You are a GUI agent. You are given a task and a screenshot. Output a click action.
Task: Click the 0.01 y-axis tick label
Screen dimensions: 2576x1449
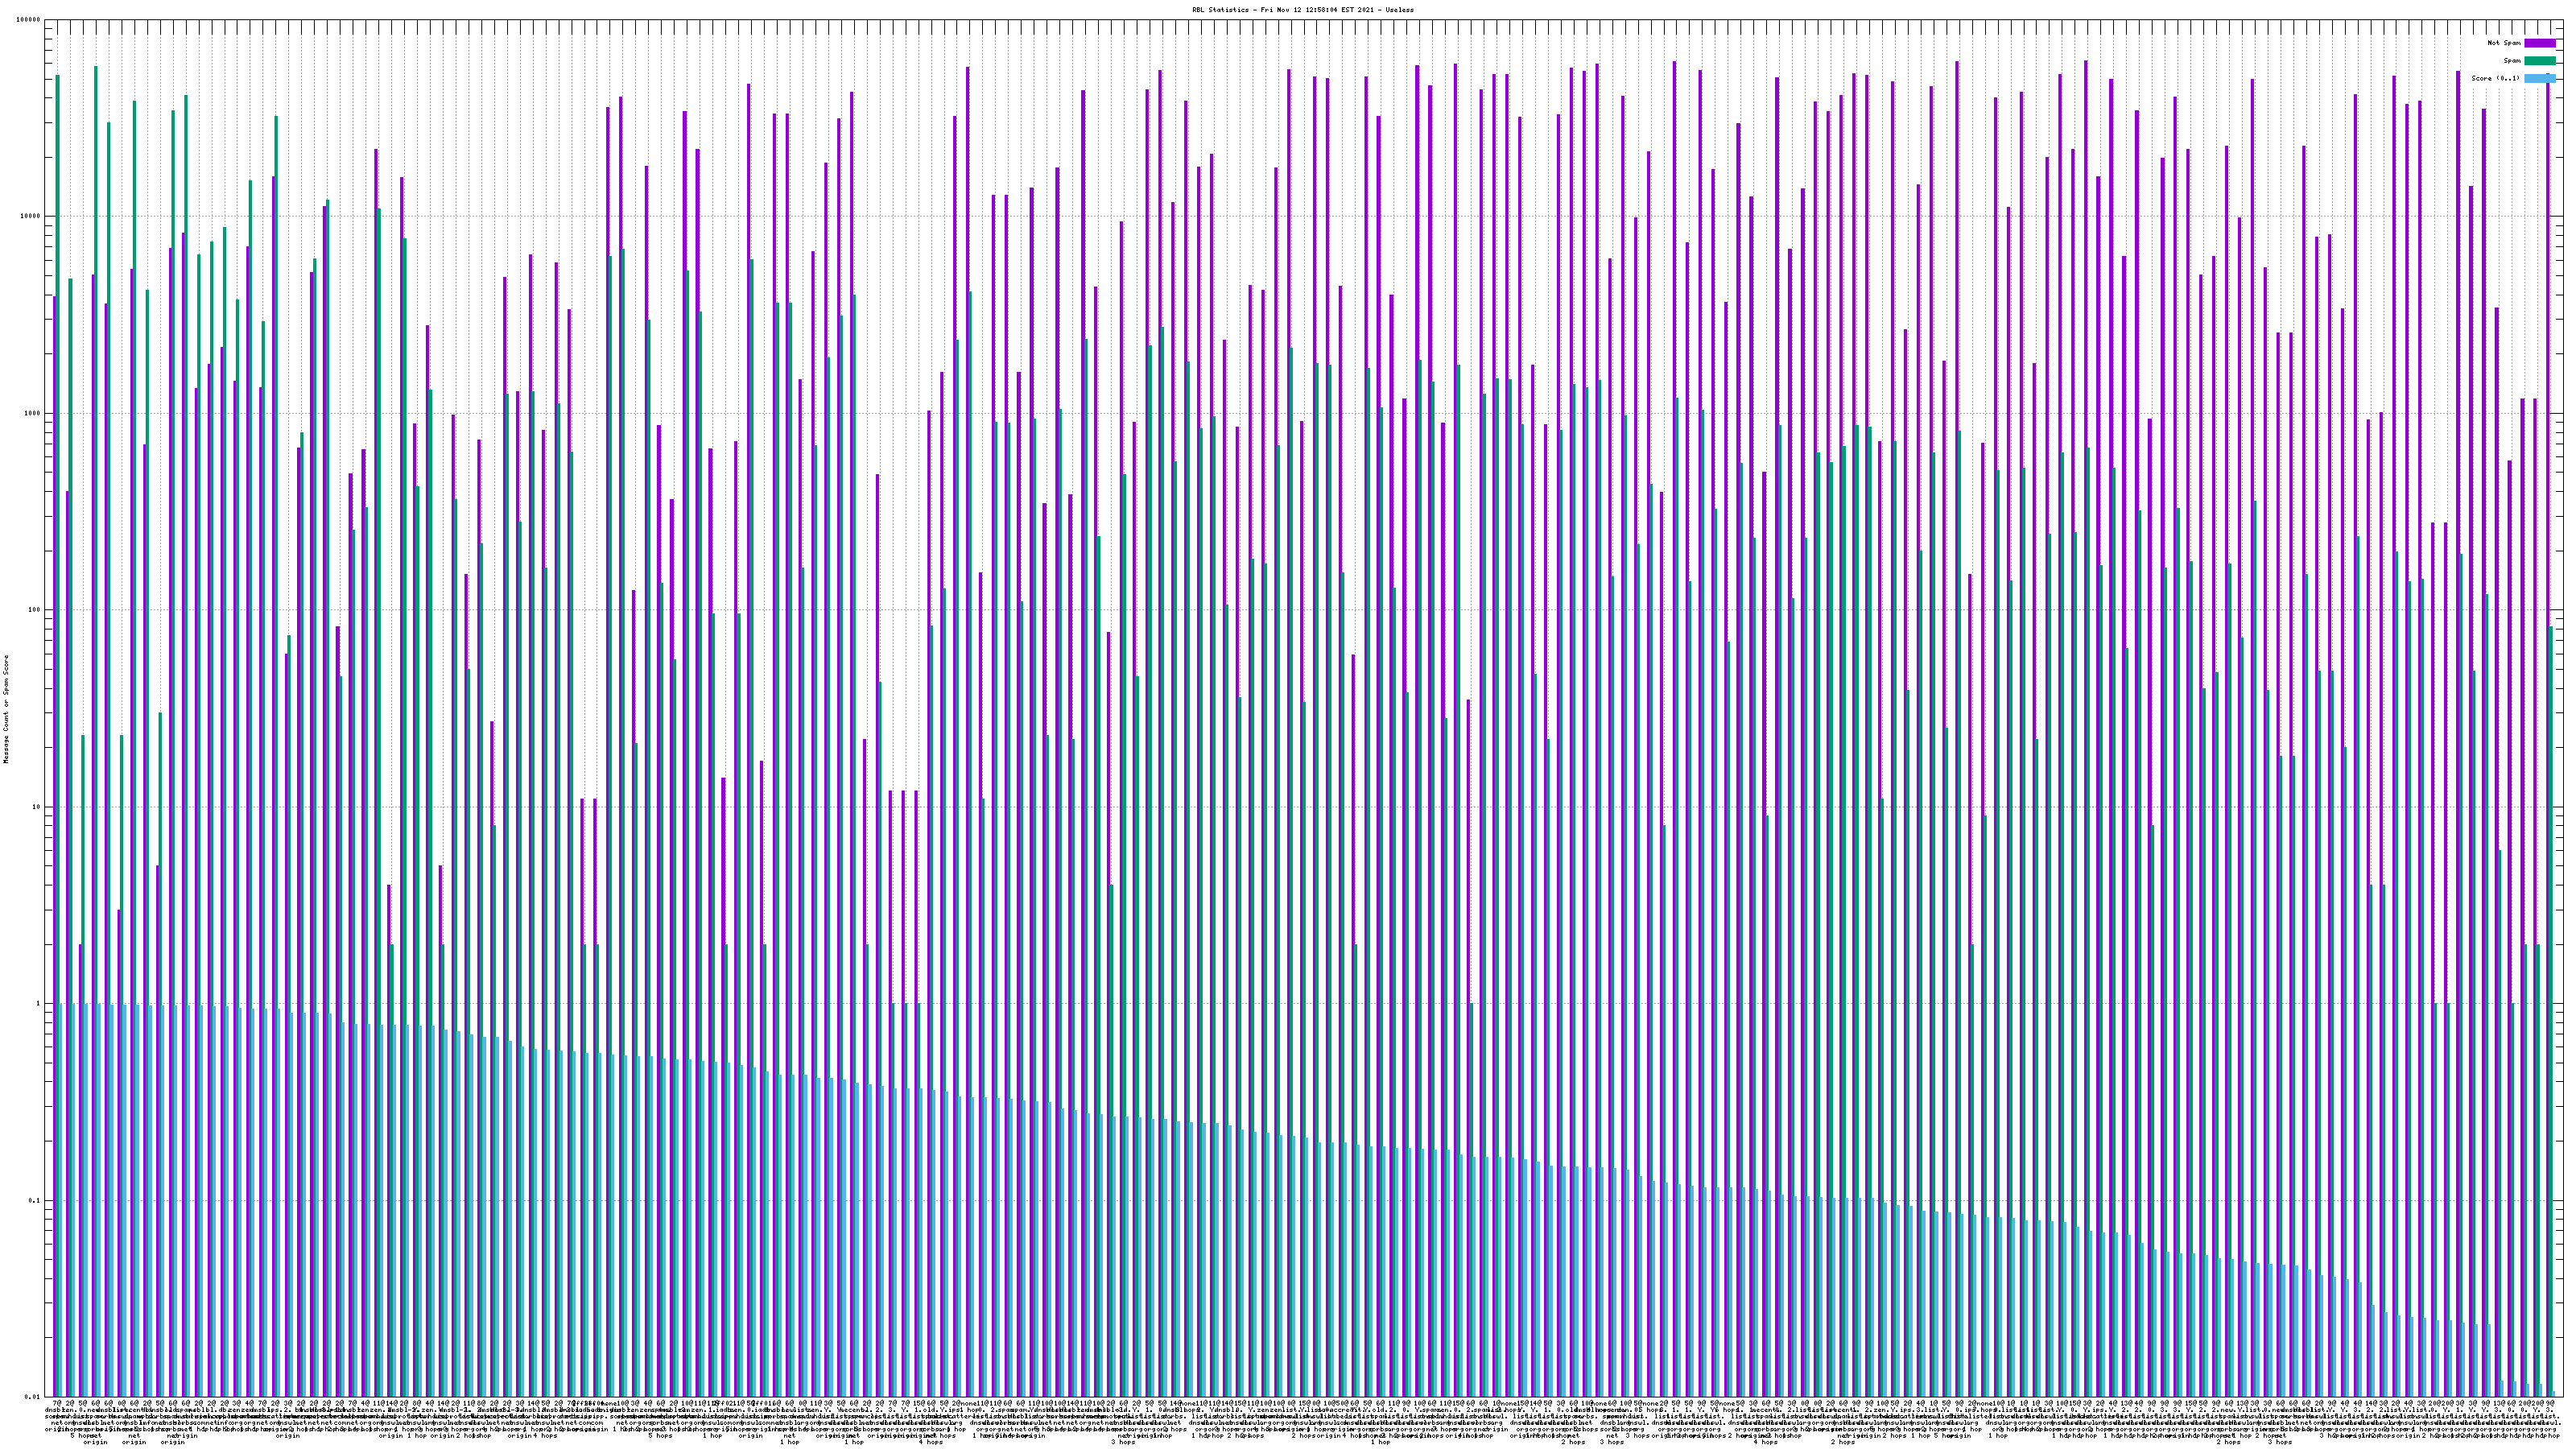tap(34, 1397)
